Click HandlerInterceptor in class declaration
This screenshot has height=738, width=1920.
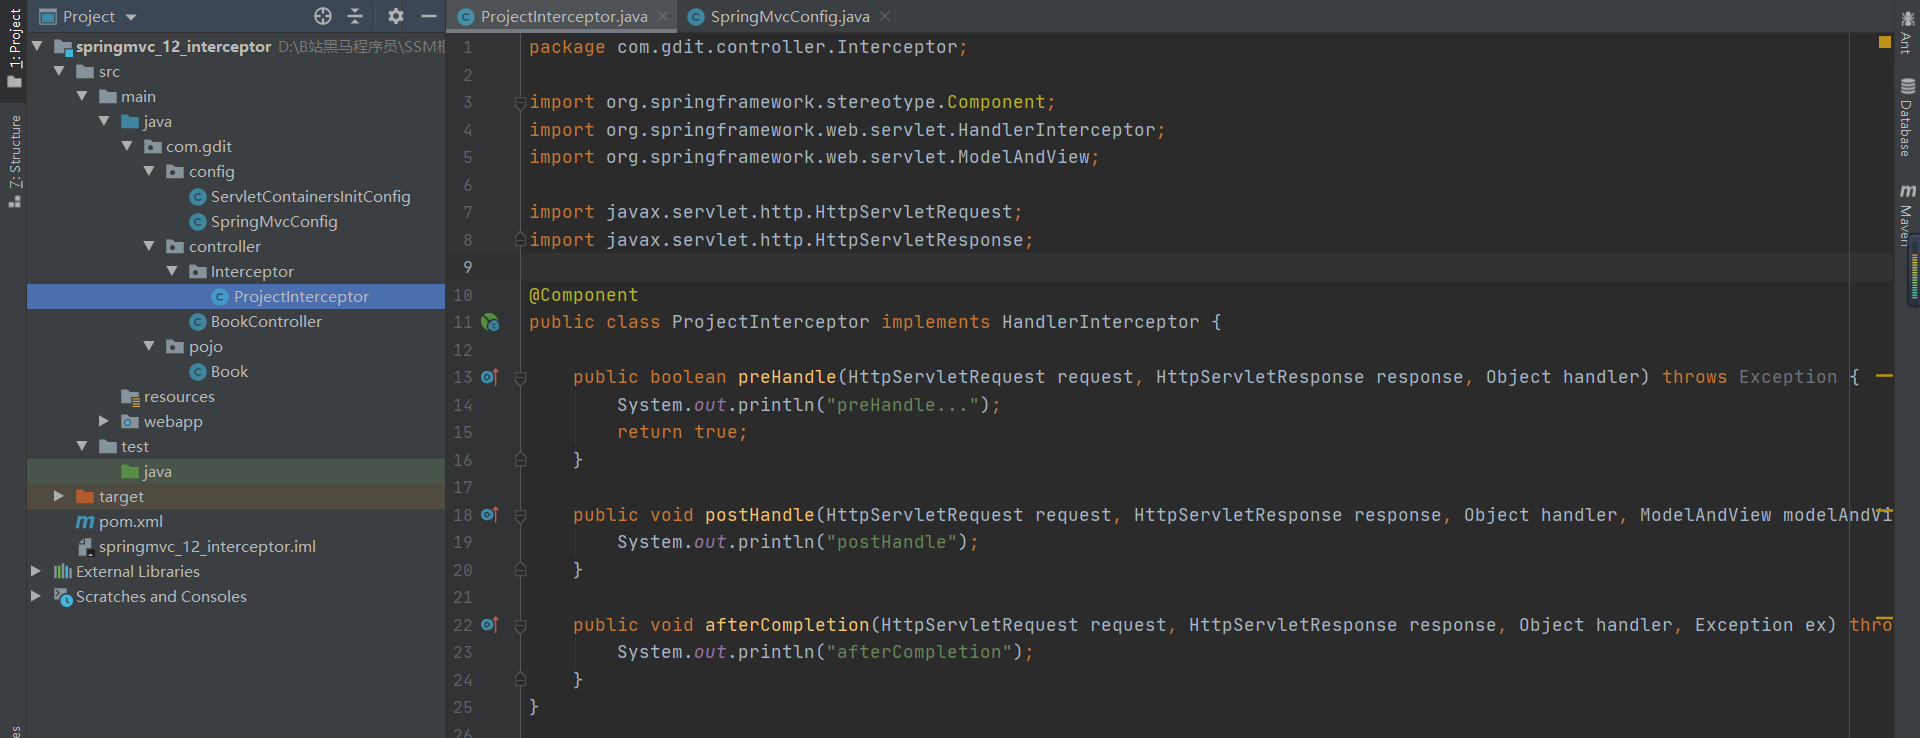(x=1100, y=322)
